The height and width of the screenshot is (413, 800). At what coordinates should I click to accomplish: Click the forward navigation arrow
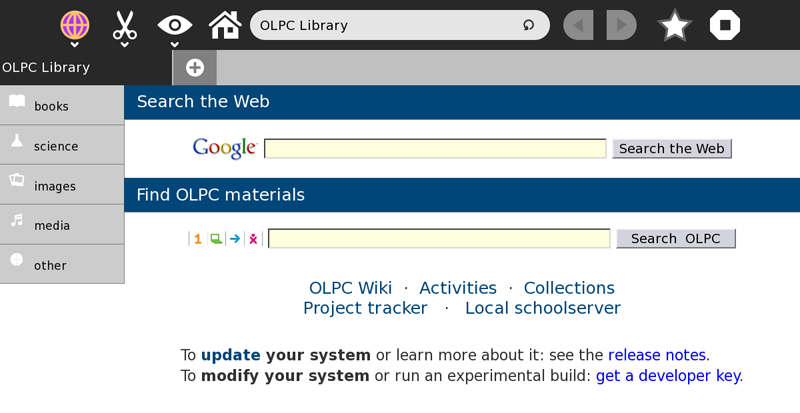pyautogui.click(x=621, y=25)
